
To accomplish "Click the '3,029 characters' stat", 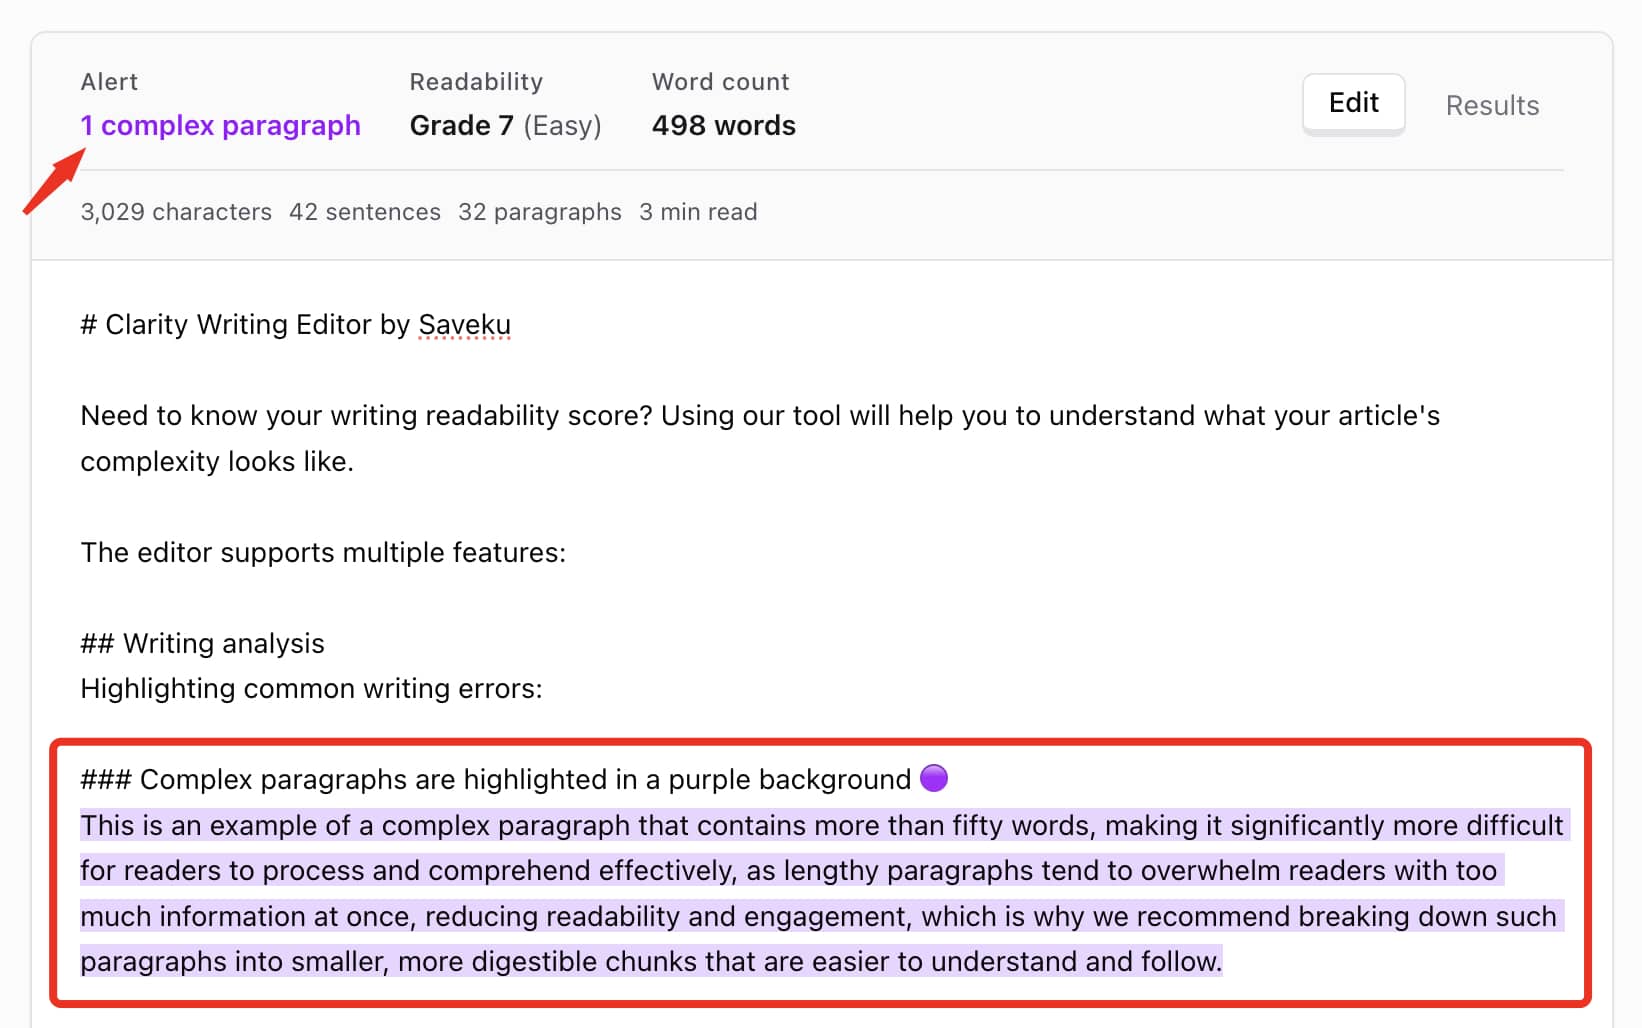I will click(x=176, y=212).
